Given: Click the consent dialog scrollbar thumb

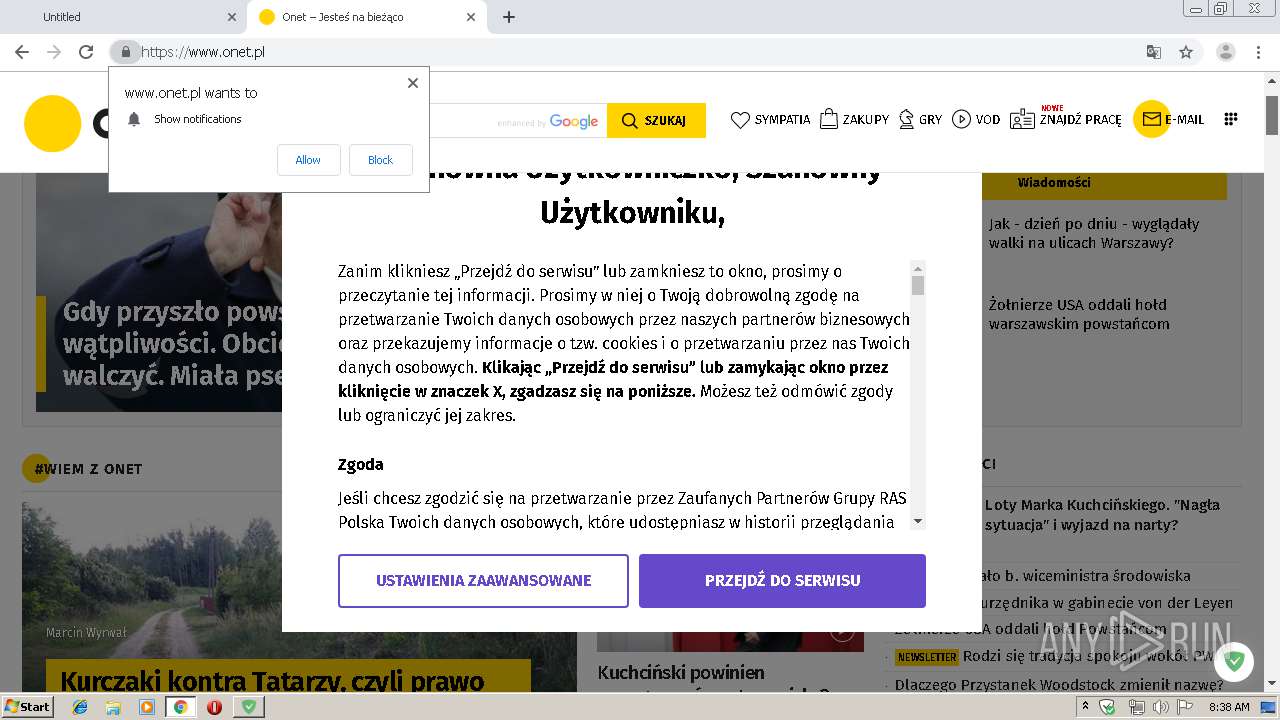Looking at the screenshot, I should pos(918,286).
